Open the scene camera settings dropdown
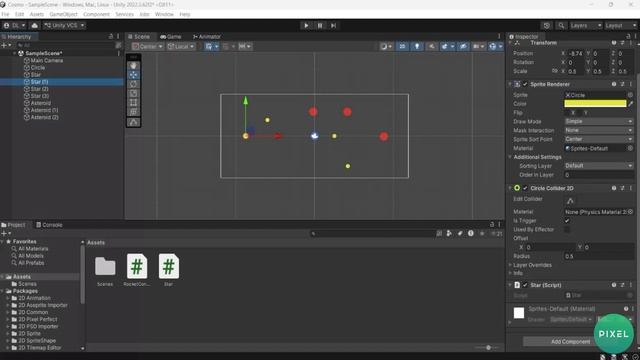 coord(478,47)
